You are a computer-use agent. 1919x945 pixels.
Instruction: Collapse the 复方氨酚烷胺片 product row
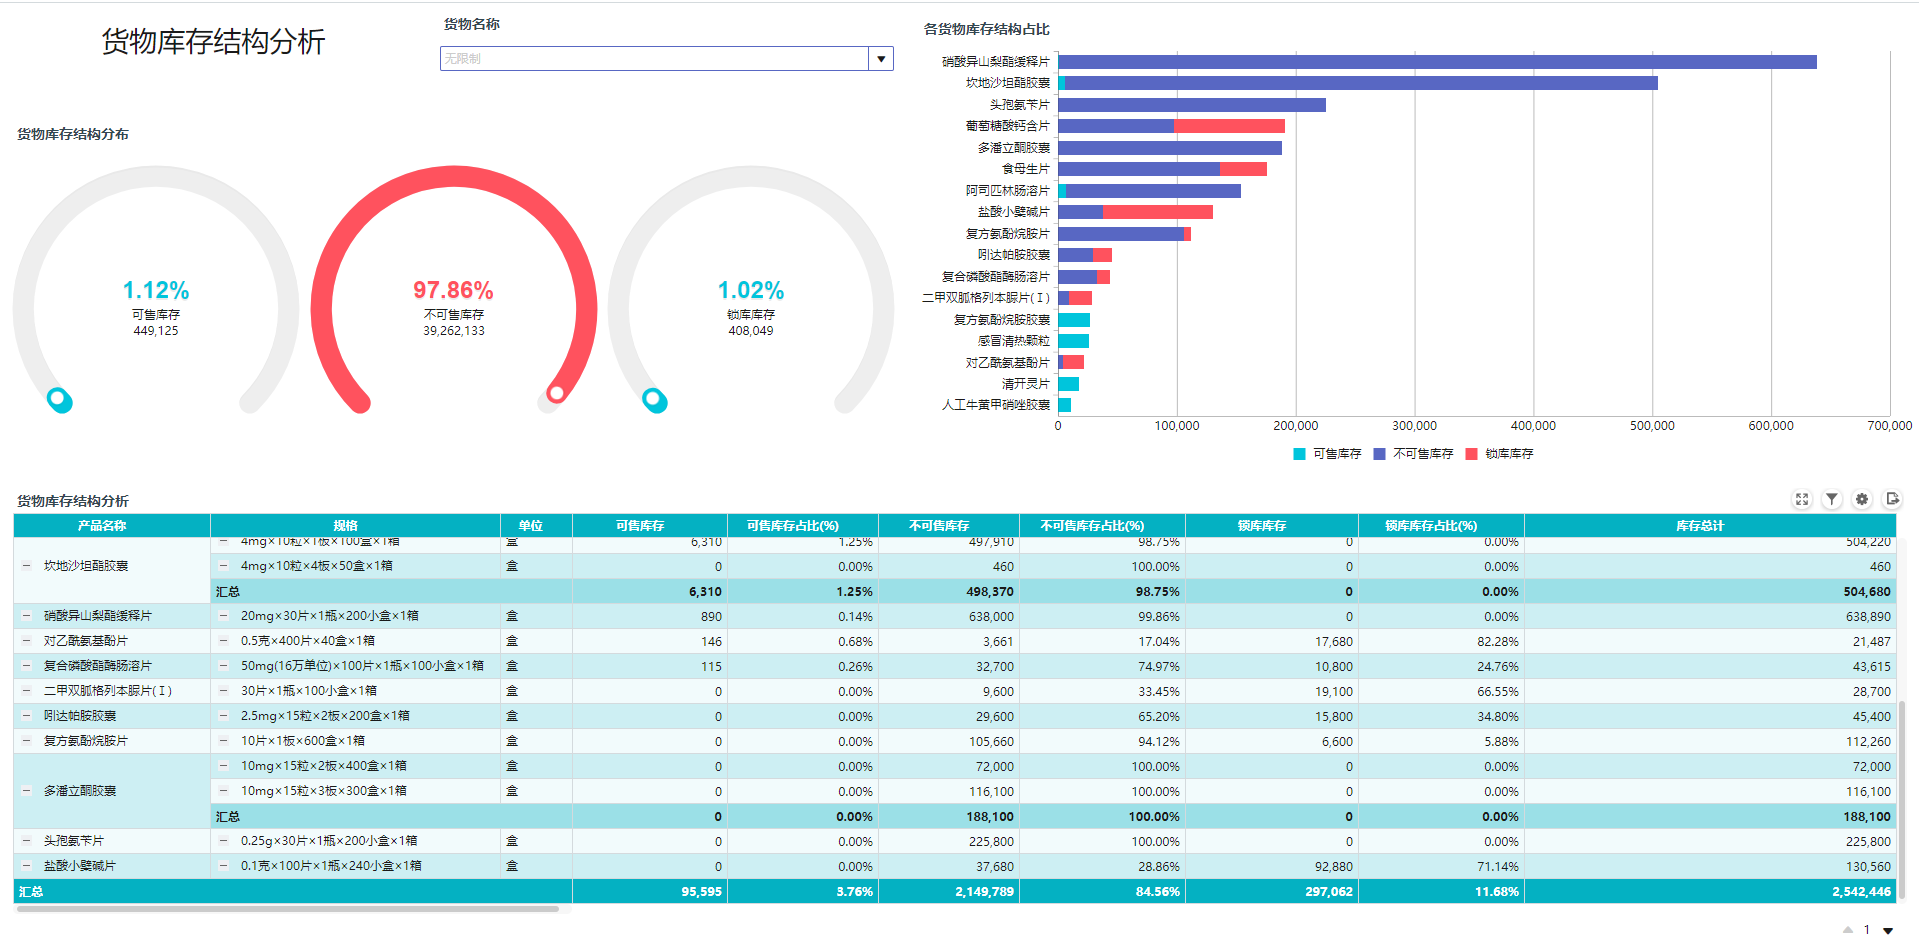pyautogui.click(x=27, y=741)
